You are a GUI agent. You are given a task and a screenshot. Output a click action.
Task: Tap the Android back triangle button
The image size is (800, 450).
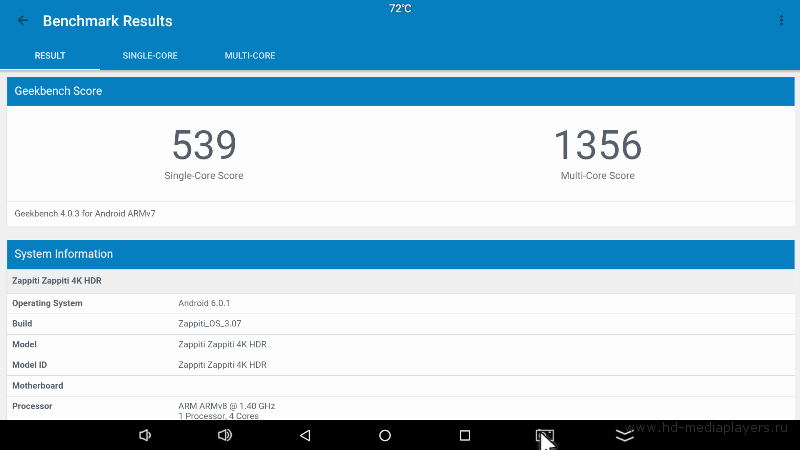tap(305, 435)
